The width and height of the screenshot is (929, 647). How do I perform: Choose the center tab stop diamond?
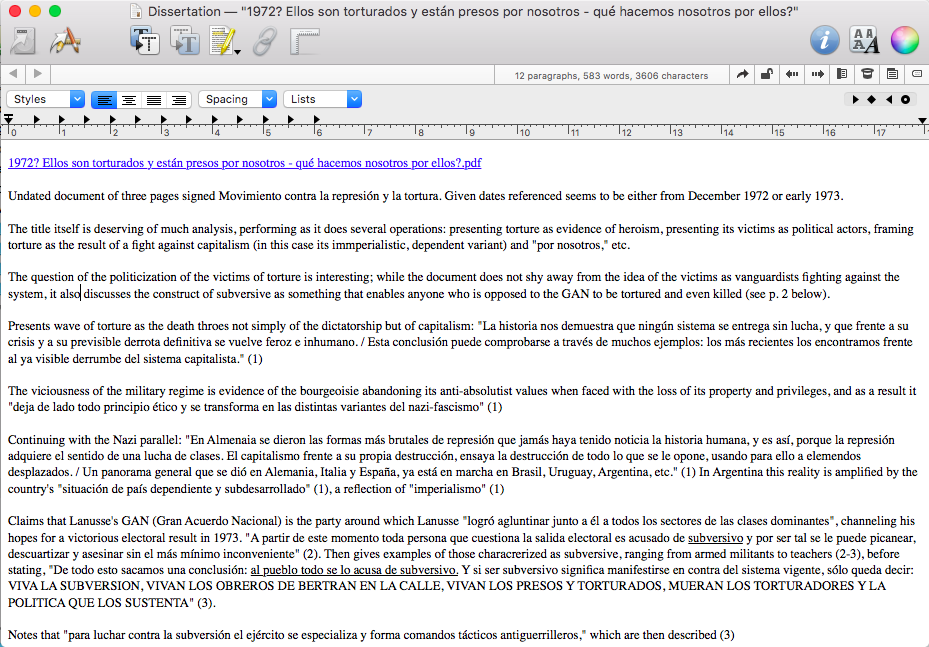872,100
